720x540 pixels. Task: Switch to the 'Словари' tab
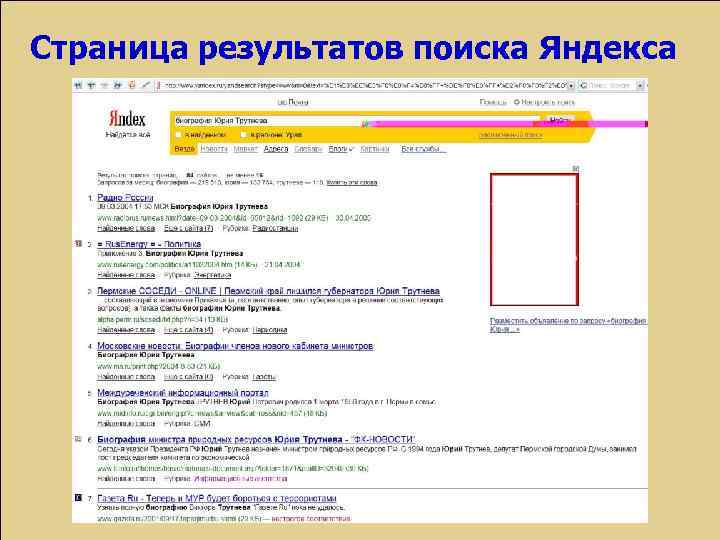click(x=308, y=149)
